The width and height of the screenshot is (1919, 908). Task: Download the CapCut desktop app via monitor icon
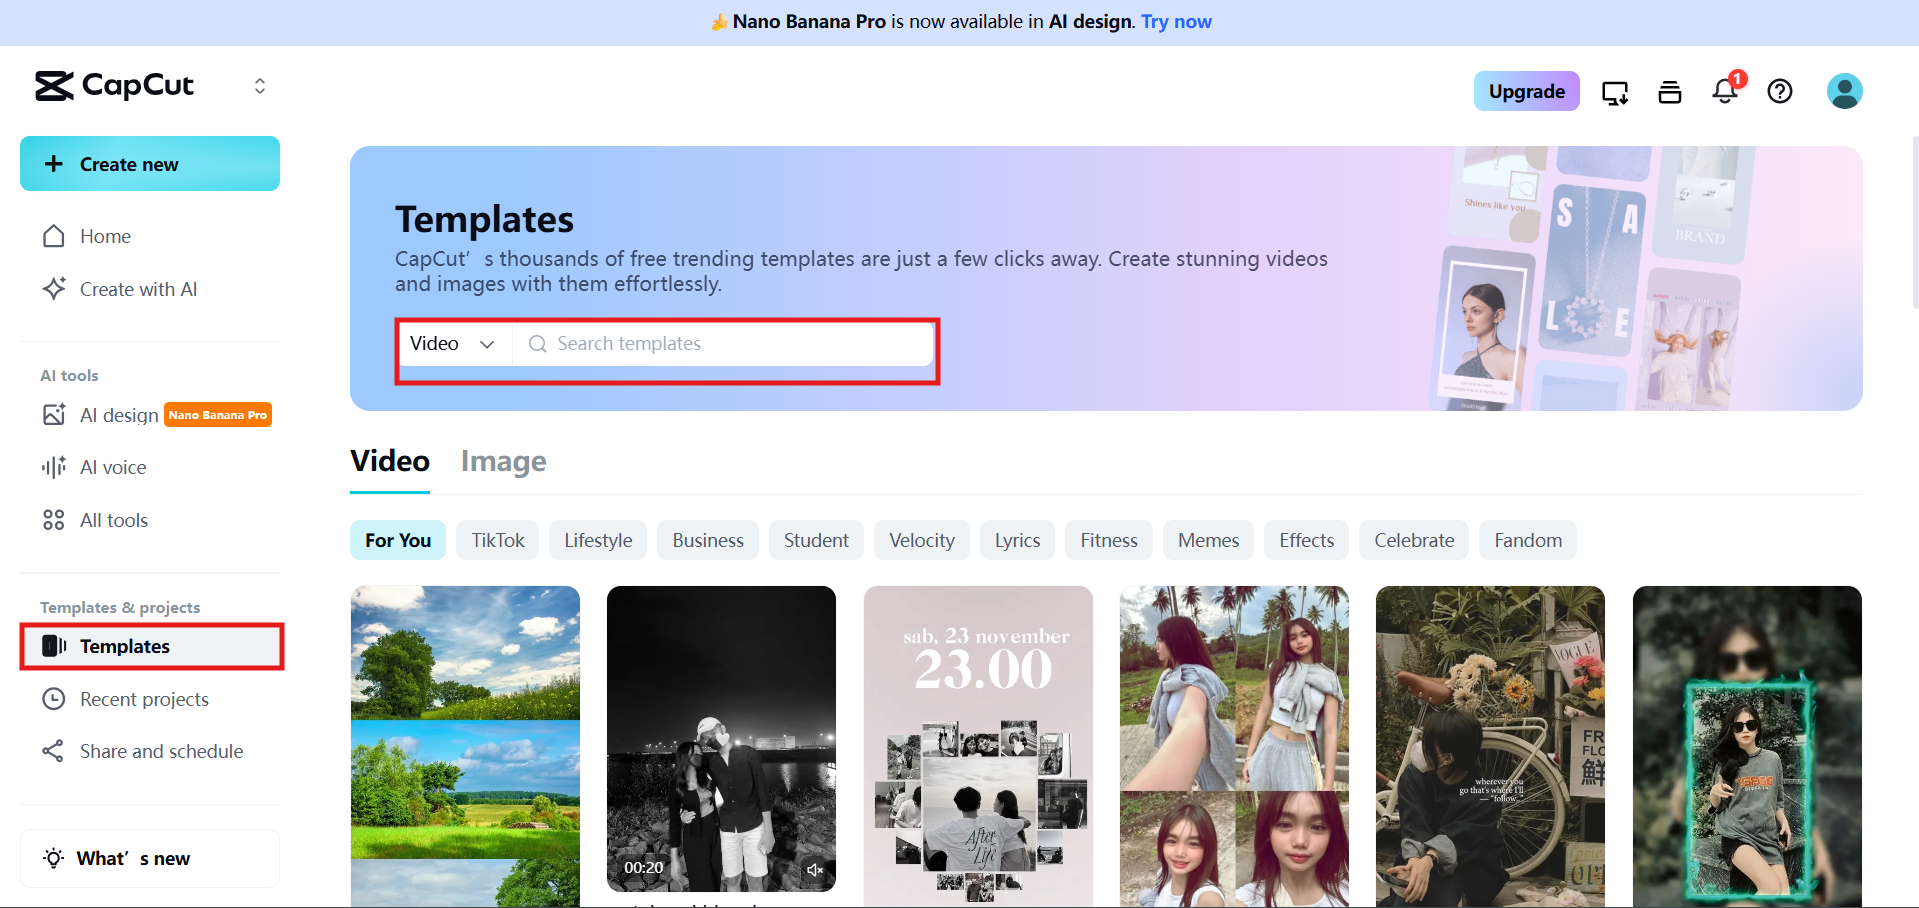coord(1614,91)
